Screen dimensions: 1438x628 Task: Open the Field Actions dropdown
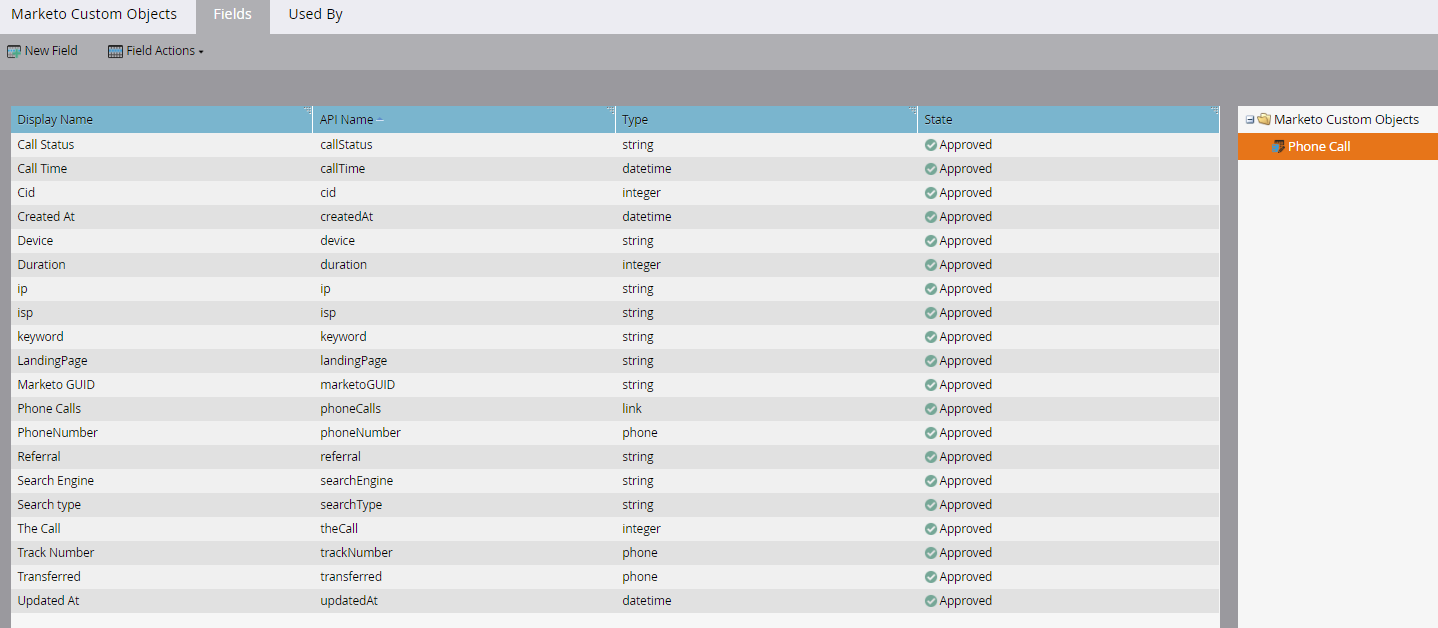[x=156, y=51]
